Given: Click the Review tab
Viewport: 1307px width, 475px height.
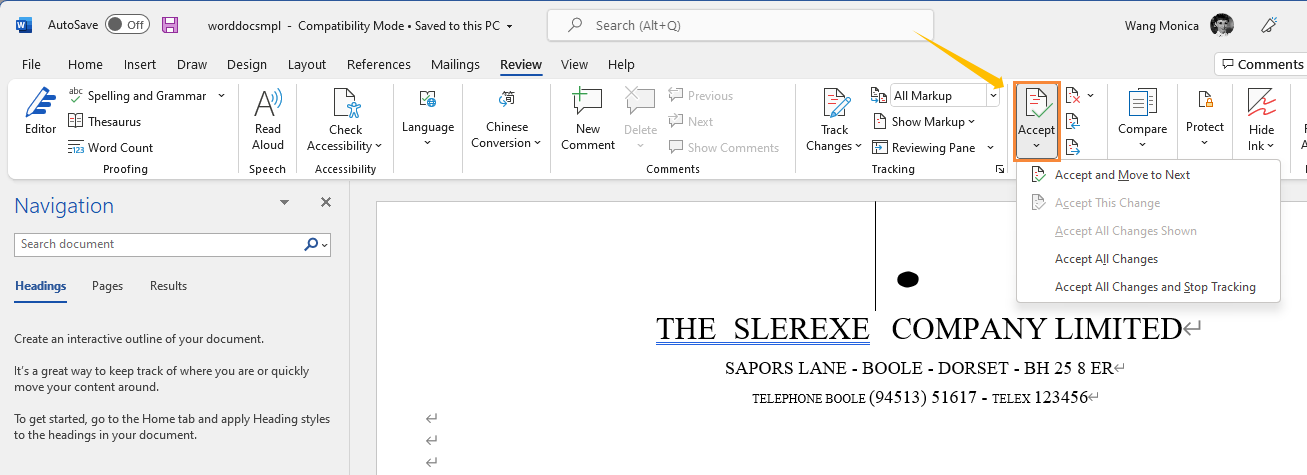Looking at the screenshot, I should [521, 64].
